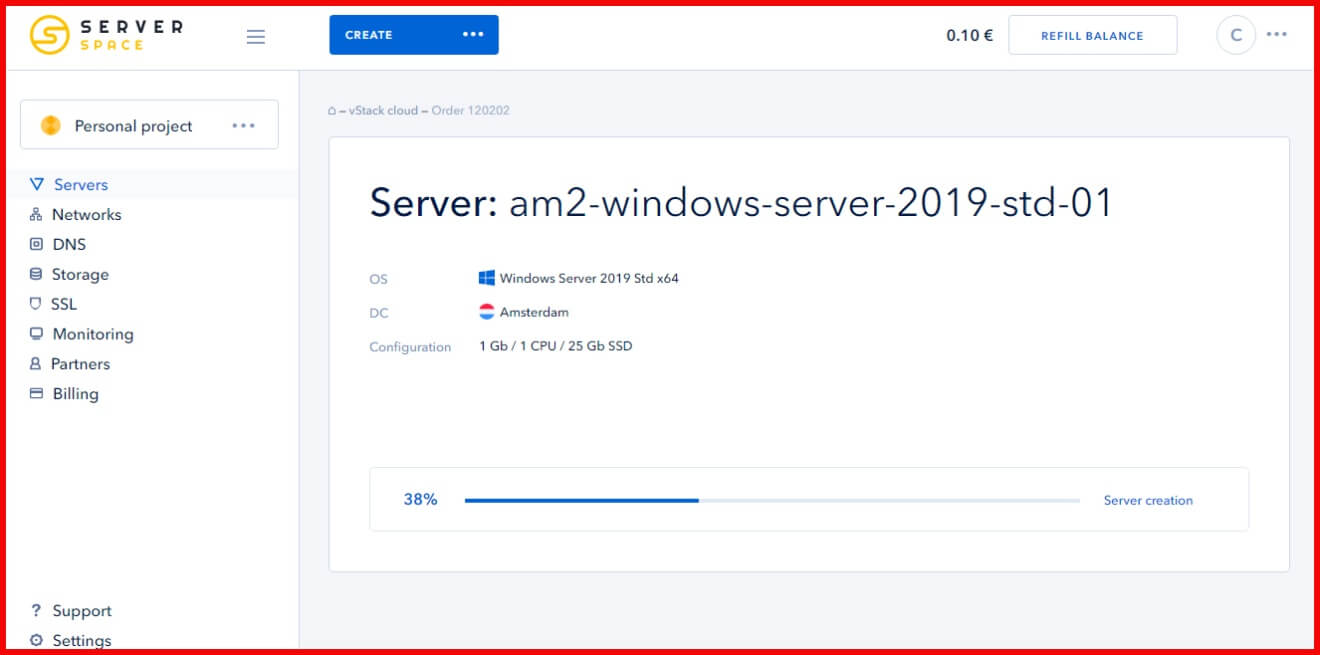Viewport: 1320px width, 655px height.
Task: Click the Personal project orange icon
Action: pos(50,125)
